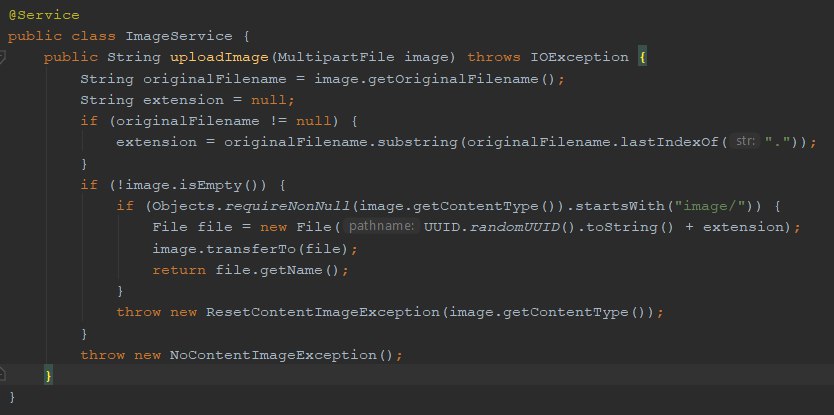The image size is (834, 415).
Task: Click the isEmpty() call
Action: (x=220, y=185)
